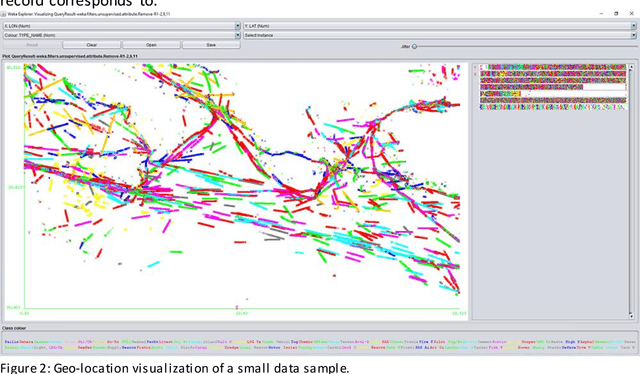
Task: Click the attribute panel scroll-up arrow
Action: [x=631, y=67]
